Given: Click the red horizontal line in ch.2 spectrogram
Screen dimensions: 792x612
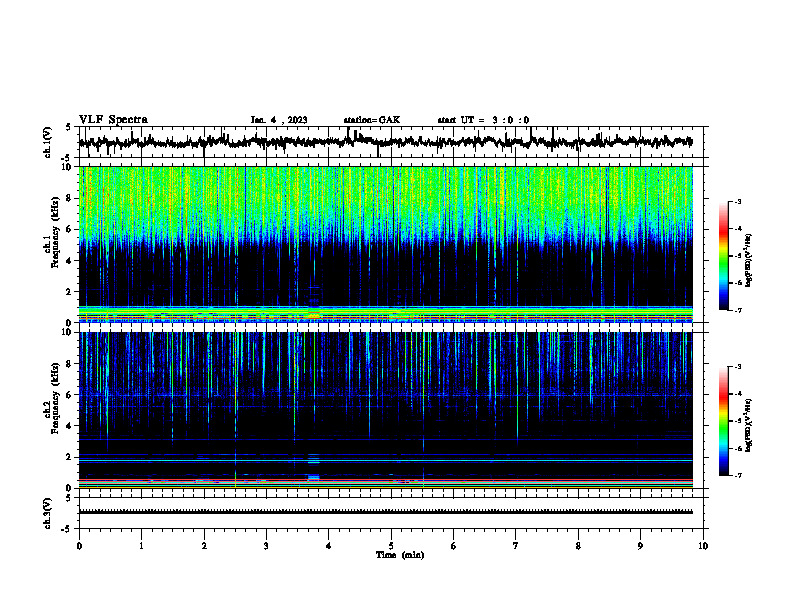Looking at the screenshot, I should tap(385, 480).
